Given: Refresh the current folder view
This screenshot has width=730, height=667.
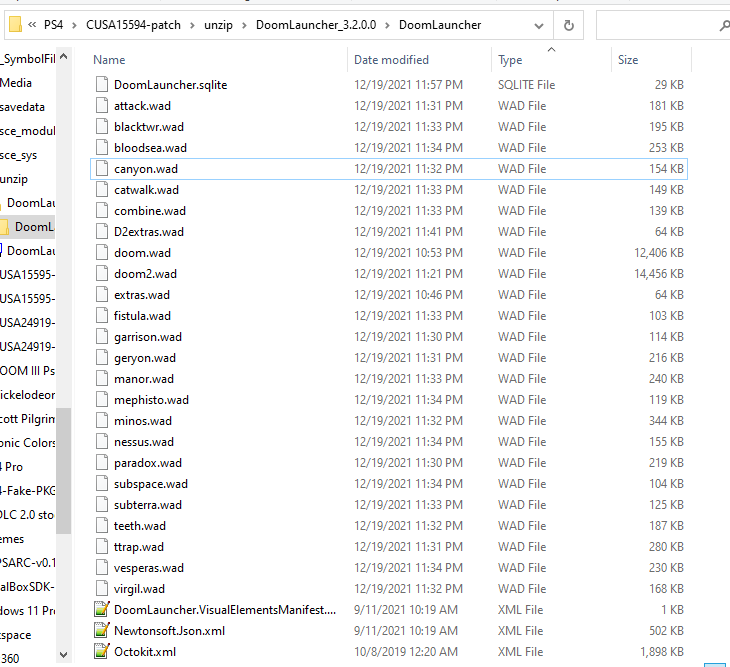Looking at the screenshot, I should click(568, 25).
